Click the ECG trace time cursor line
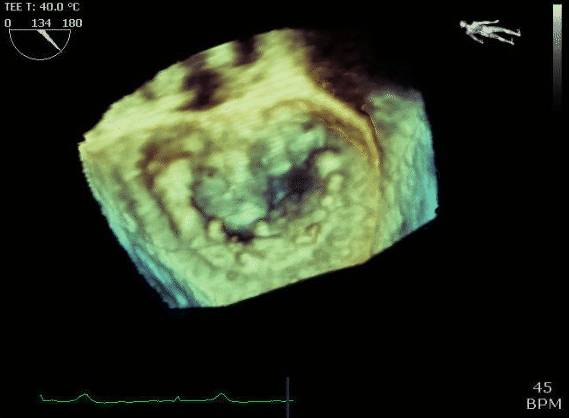This screenshot has width=569, height=418. click(x=288, y=397)
